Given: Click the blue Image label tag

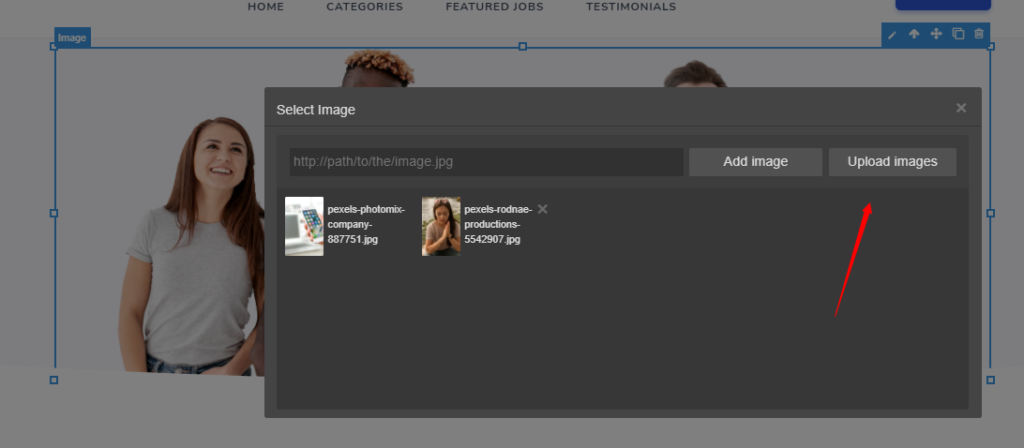Looking at the screenshot, I should 72,38.
